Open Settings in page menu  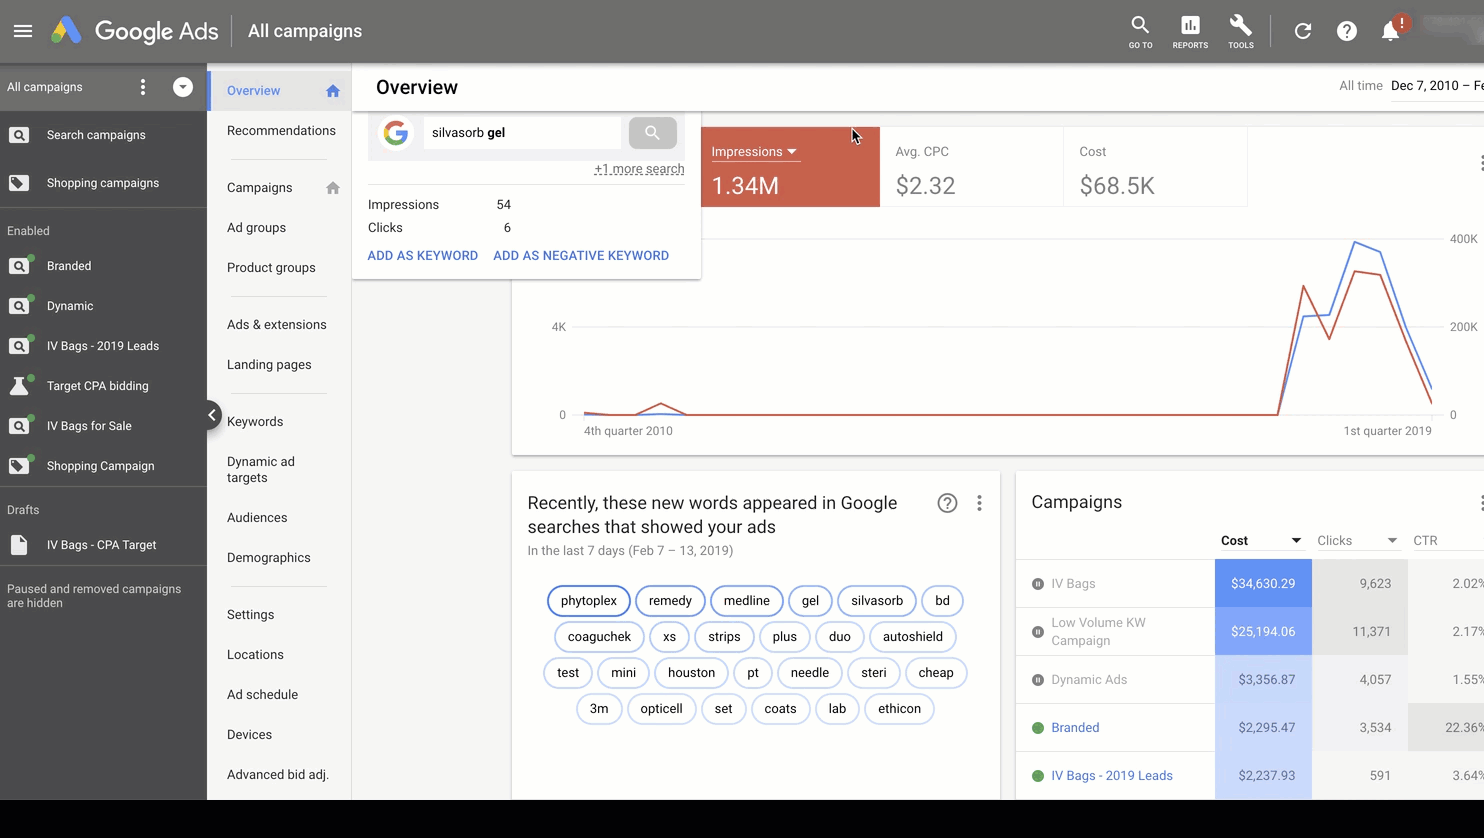250,615
